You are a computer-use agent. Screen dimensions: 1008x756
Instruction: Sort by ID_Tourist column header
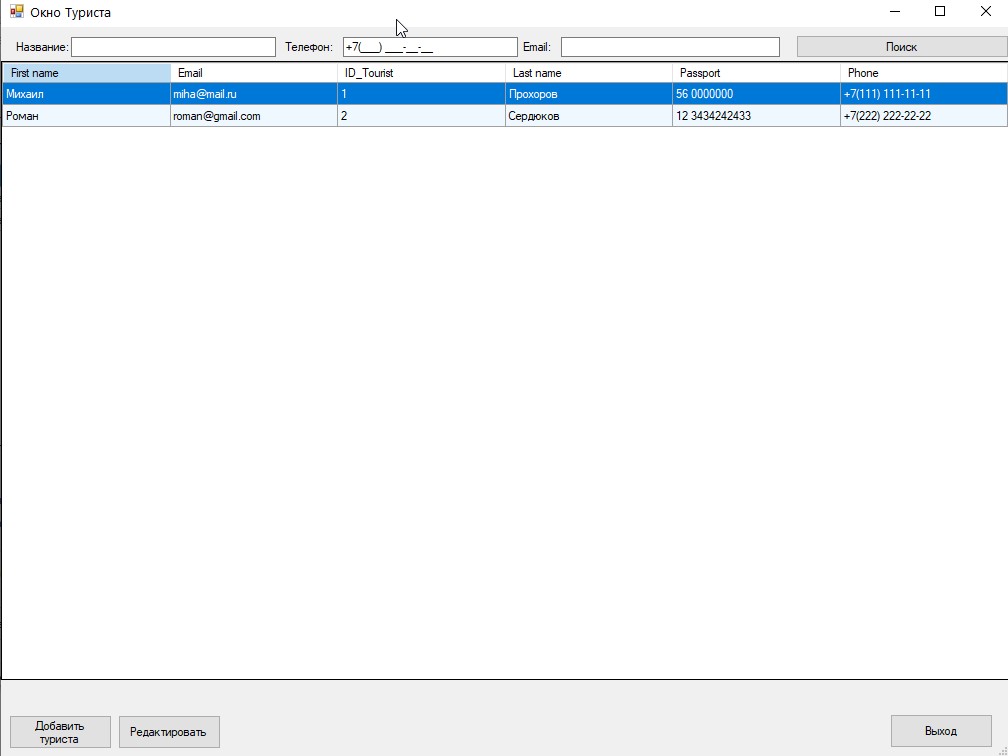click(421, 73)
